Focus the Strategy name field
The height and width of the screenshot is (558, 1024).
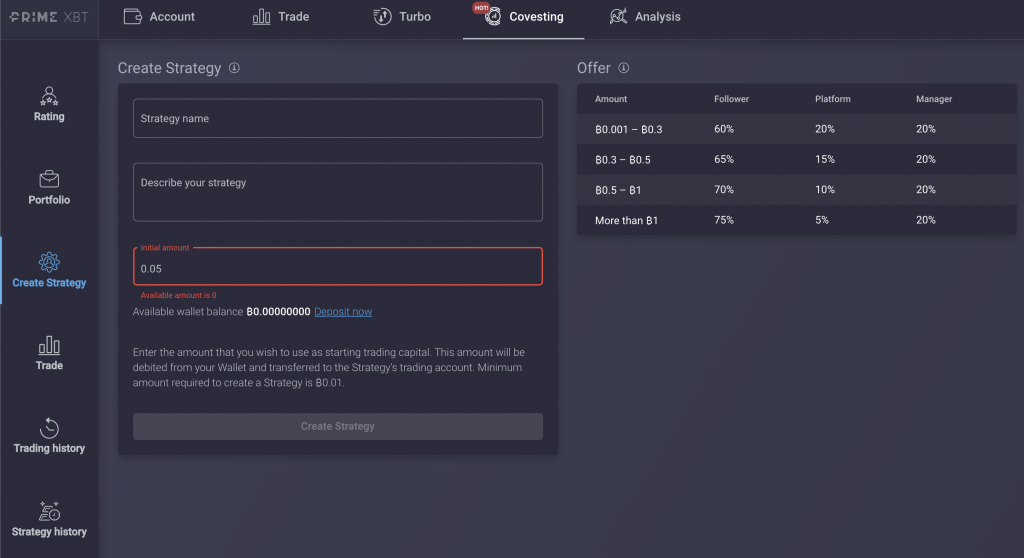[x=338, y=118]
